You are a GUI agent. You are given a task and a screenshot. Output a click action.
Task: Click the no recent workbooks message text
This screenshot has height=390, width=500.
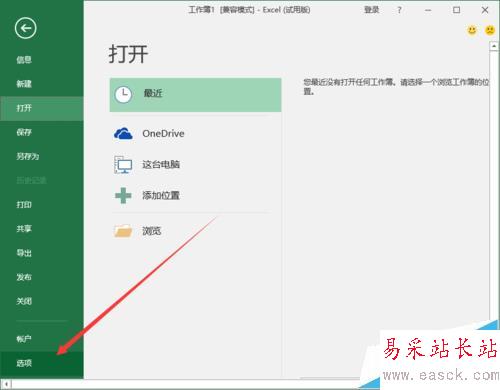[x=396, y=86]
